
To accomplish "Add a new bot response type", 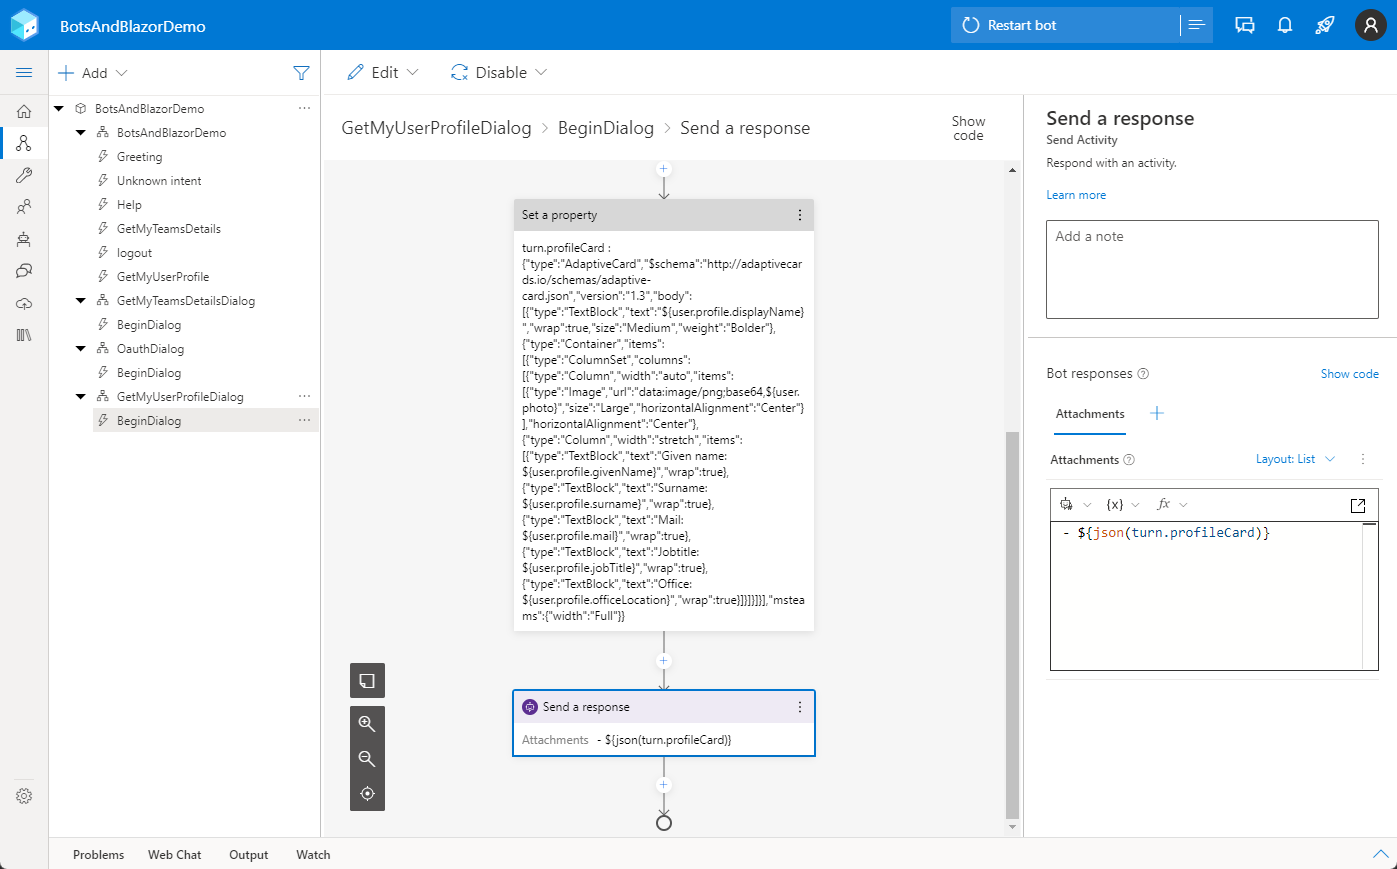I will click(1157, 413).
